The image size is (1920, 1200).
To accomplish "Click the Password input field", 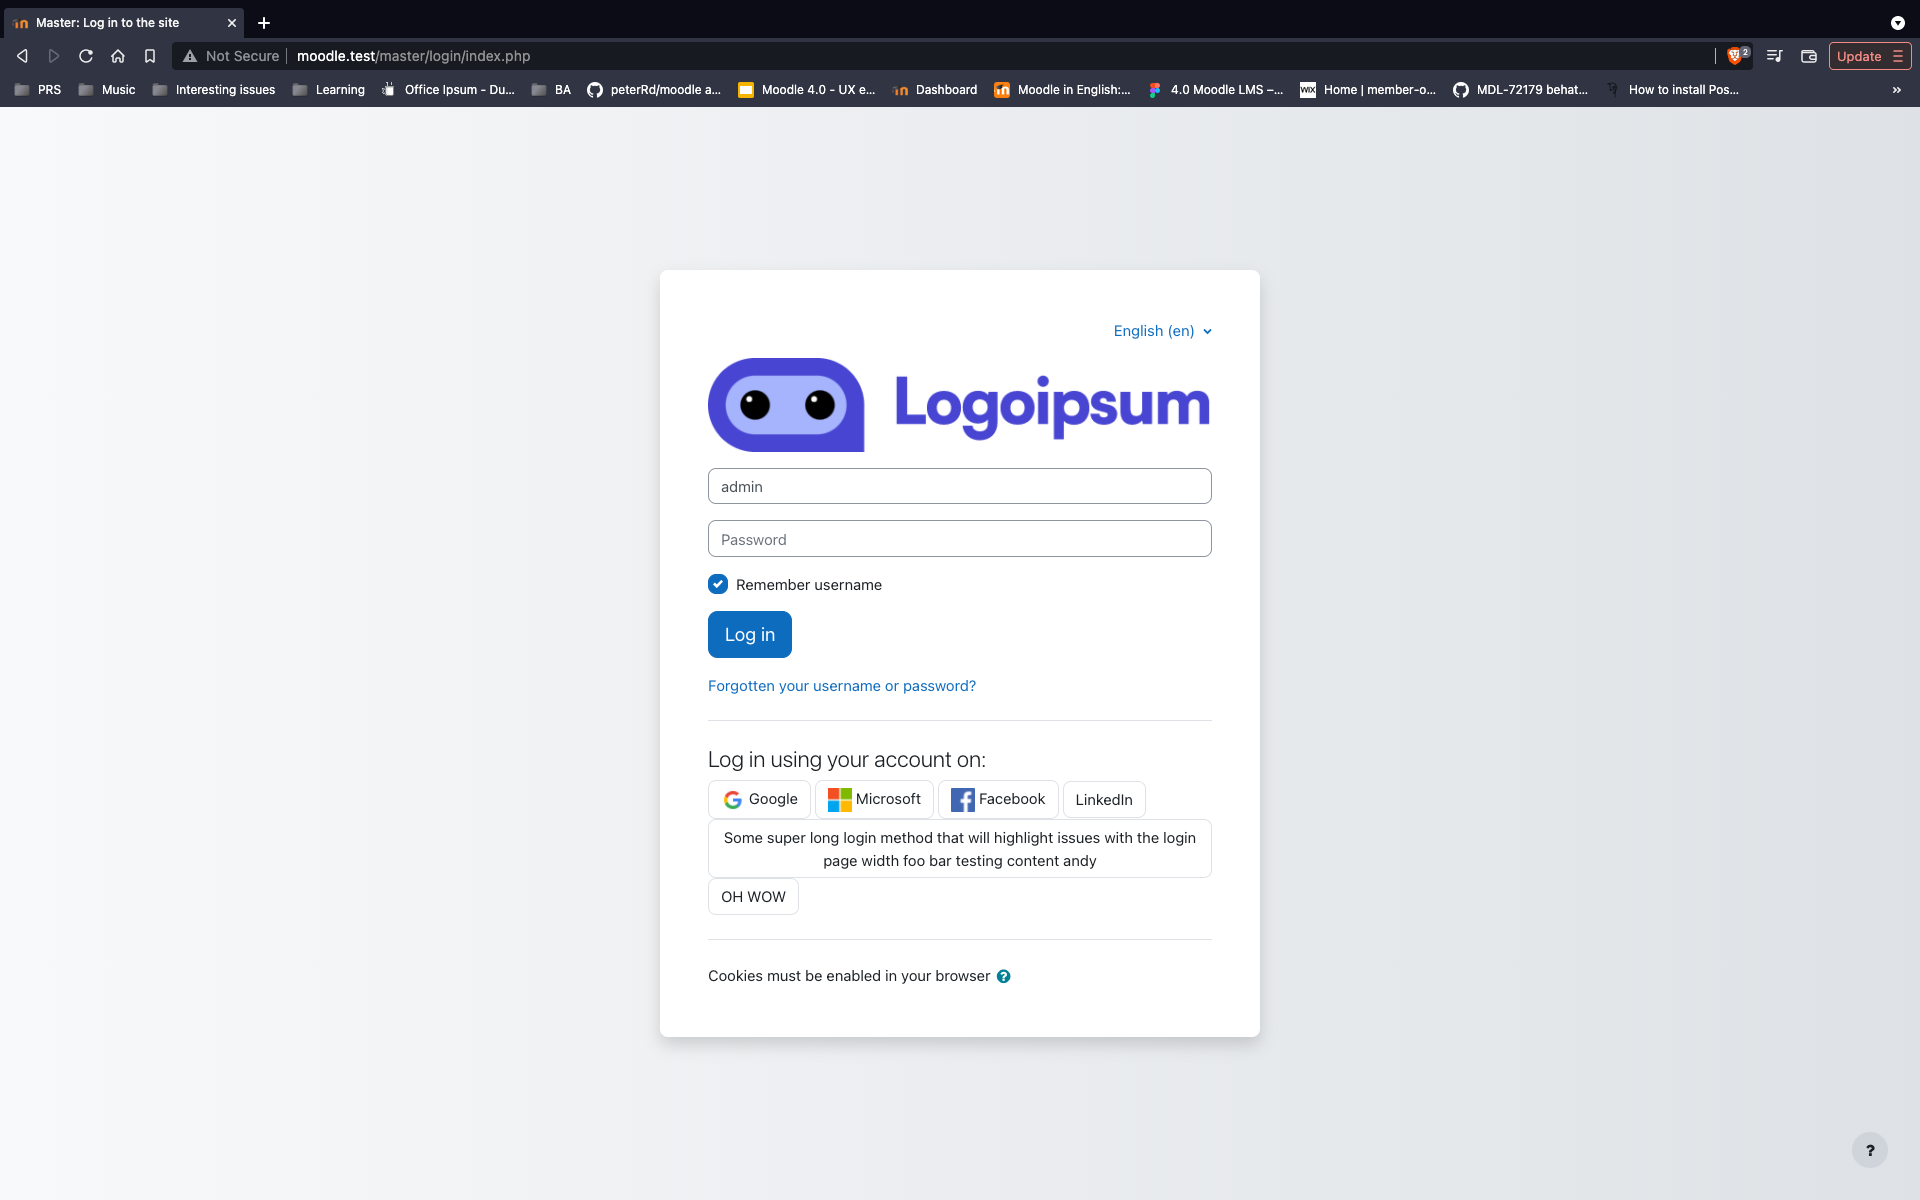I will [x=959, y=539].
